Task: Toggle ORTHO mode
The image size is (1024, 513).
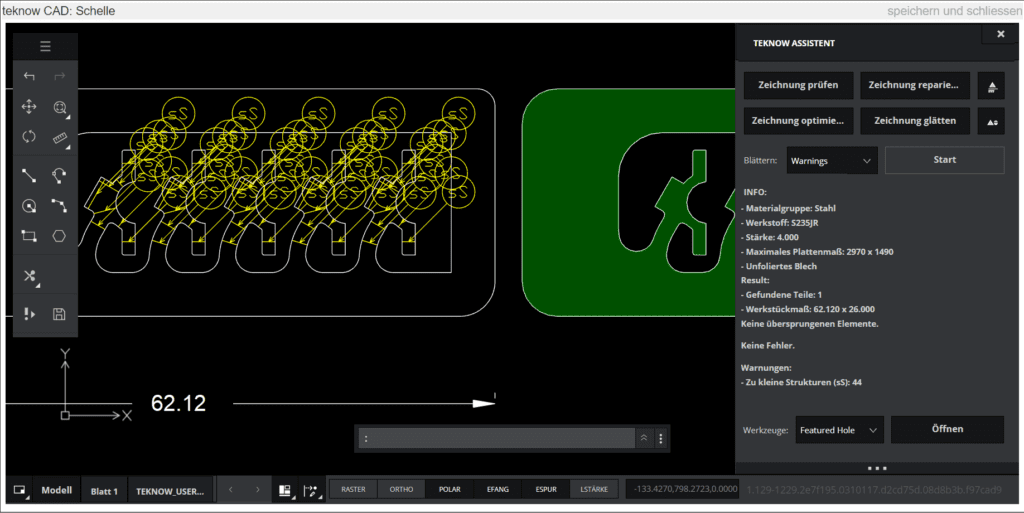Action: point(401,489)
